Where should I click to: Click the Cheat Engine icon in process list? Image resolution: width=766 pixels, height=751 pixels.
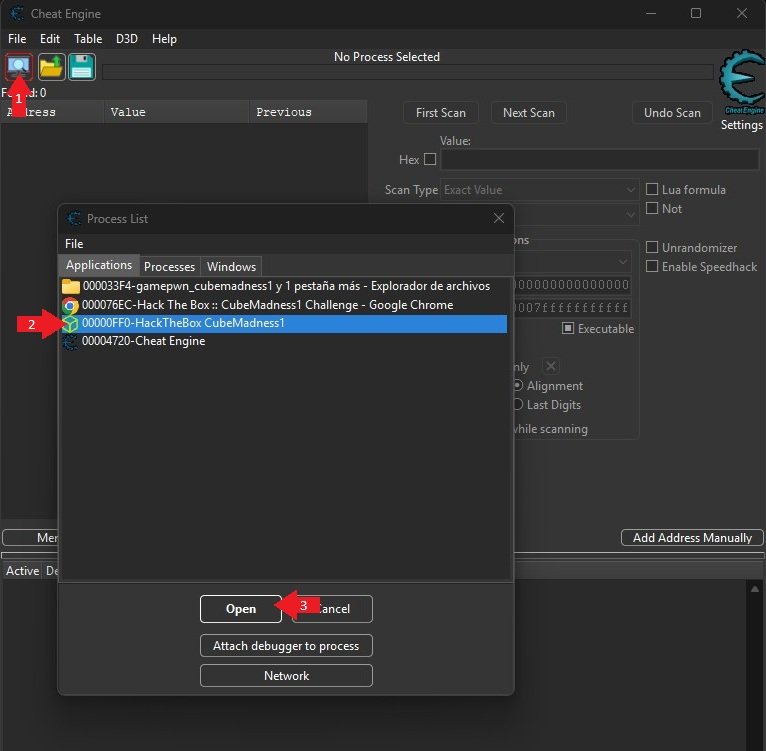pos(70,342)
